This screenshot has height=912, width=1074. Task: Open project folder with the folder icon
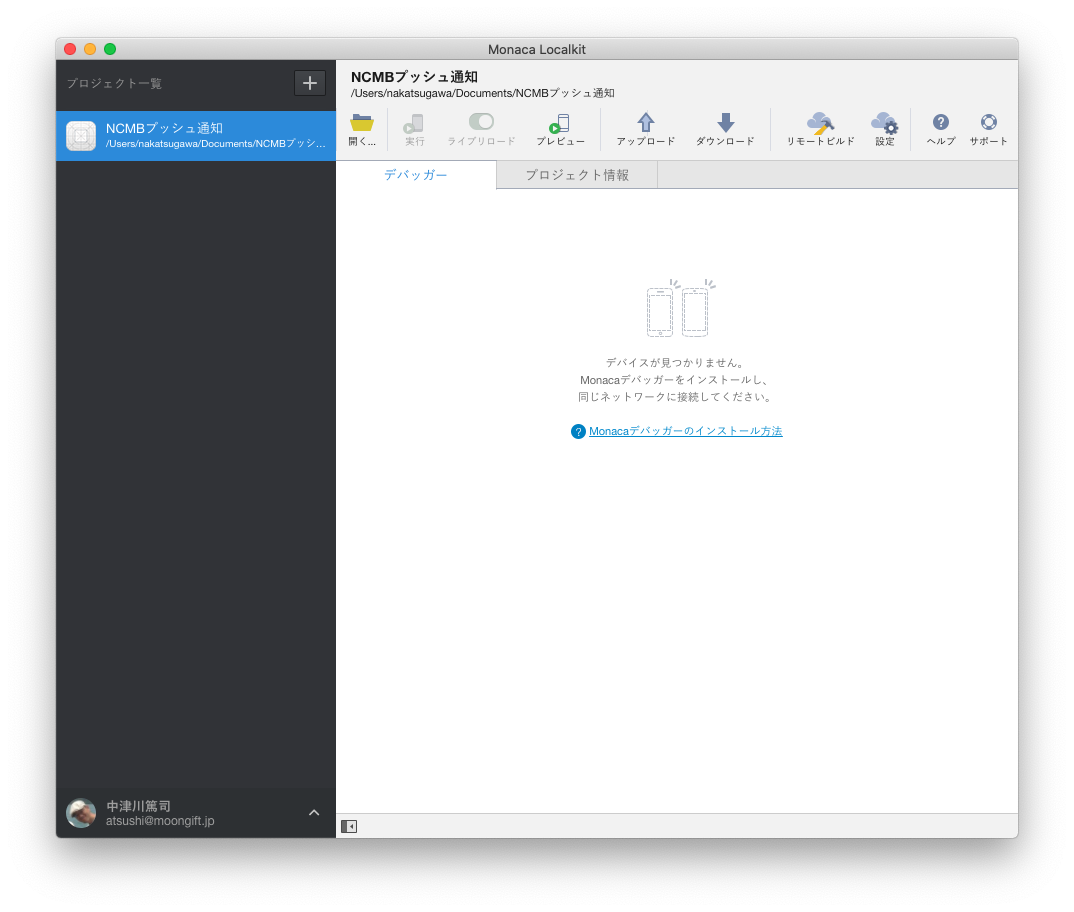[362, 123]
